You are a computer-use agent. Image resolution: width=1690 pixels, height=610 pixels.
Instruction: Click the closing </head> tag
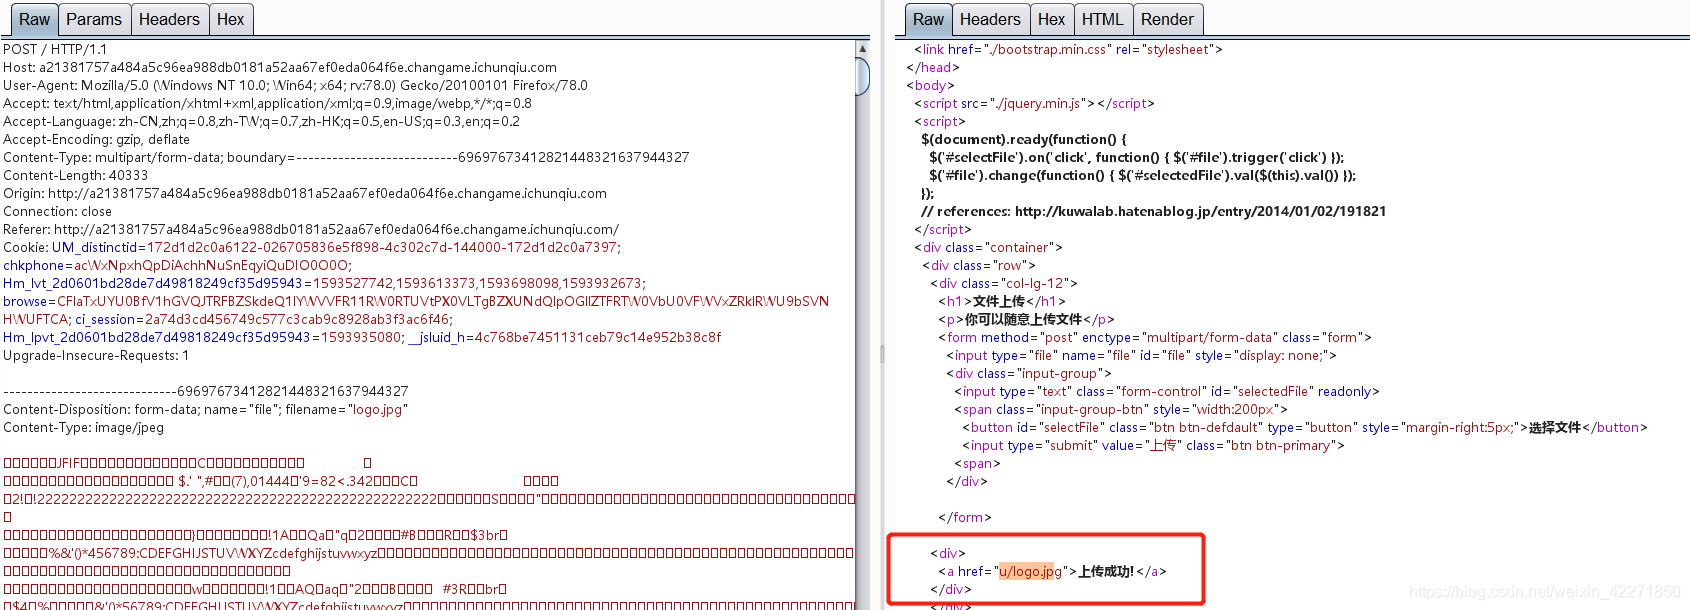[x=933, y=67]
